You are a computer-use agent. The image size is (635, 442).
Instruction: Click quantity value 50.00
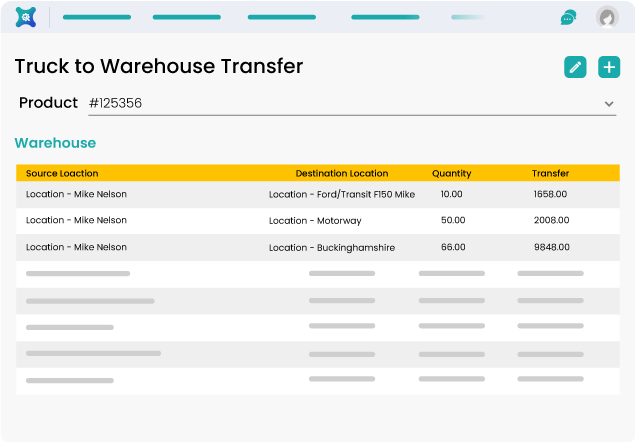pyautogui.click(x=453, y=220)
